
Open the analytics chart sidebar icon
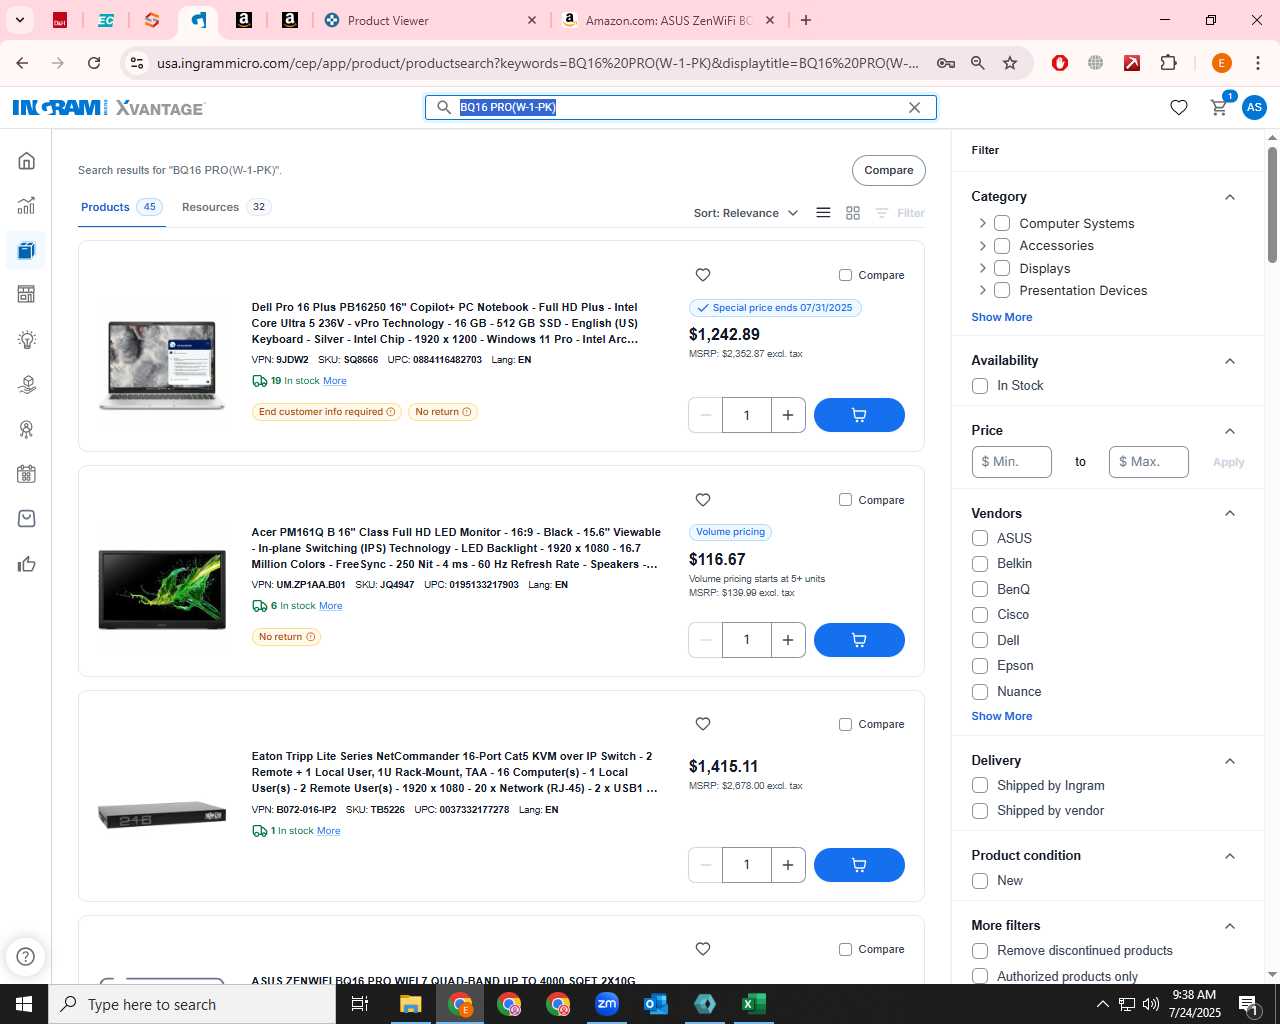27,206
